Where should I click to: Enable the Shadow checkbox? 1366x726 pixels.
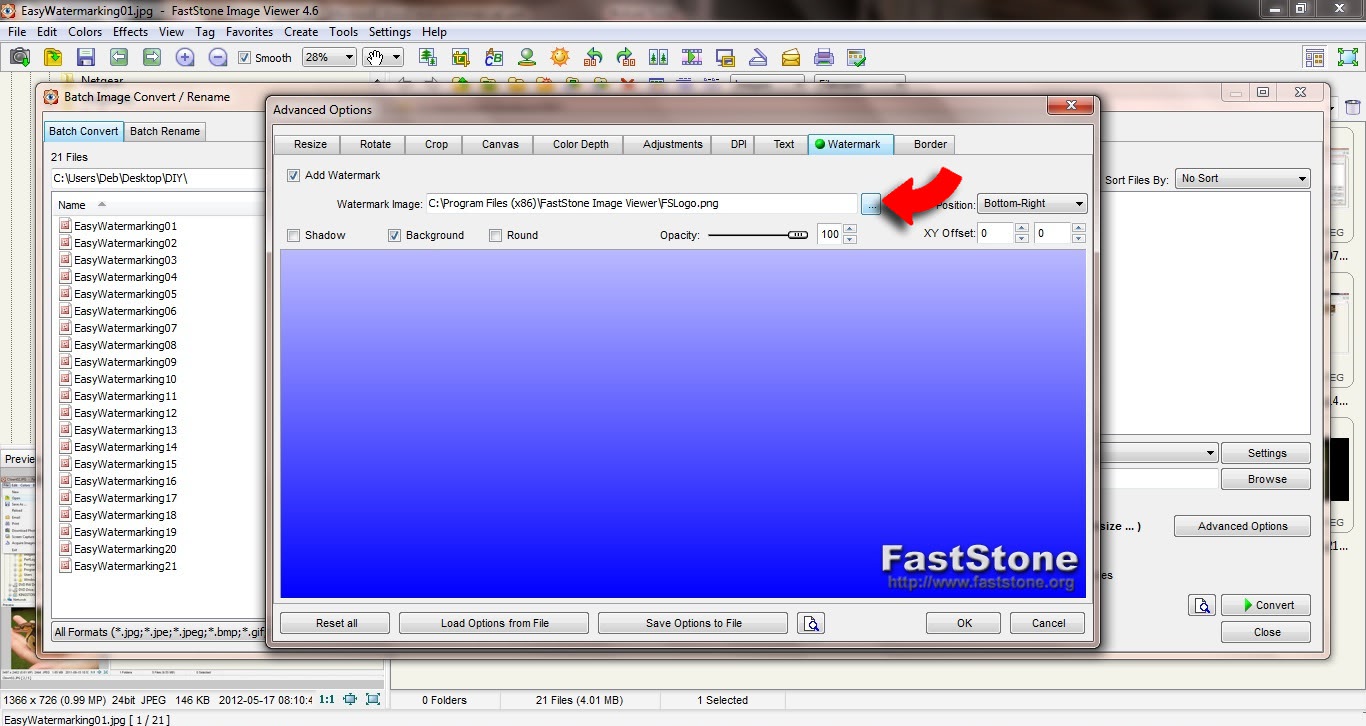[x=293, y=235]
